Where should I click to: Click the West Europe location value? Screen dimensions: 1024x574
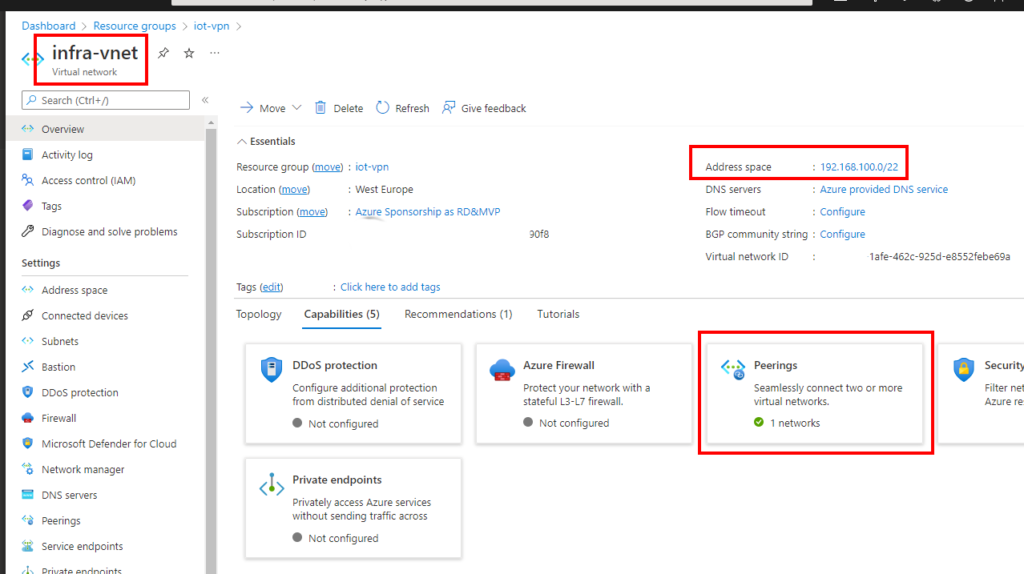[384, 189]
